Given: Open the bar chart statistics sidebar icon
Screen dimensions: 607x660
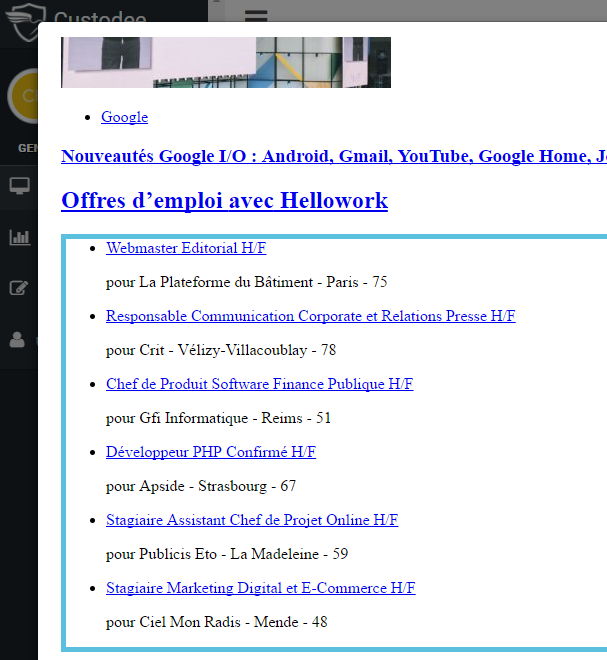Looking at the screenshot, I should 20,237.
